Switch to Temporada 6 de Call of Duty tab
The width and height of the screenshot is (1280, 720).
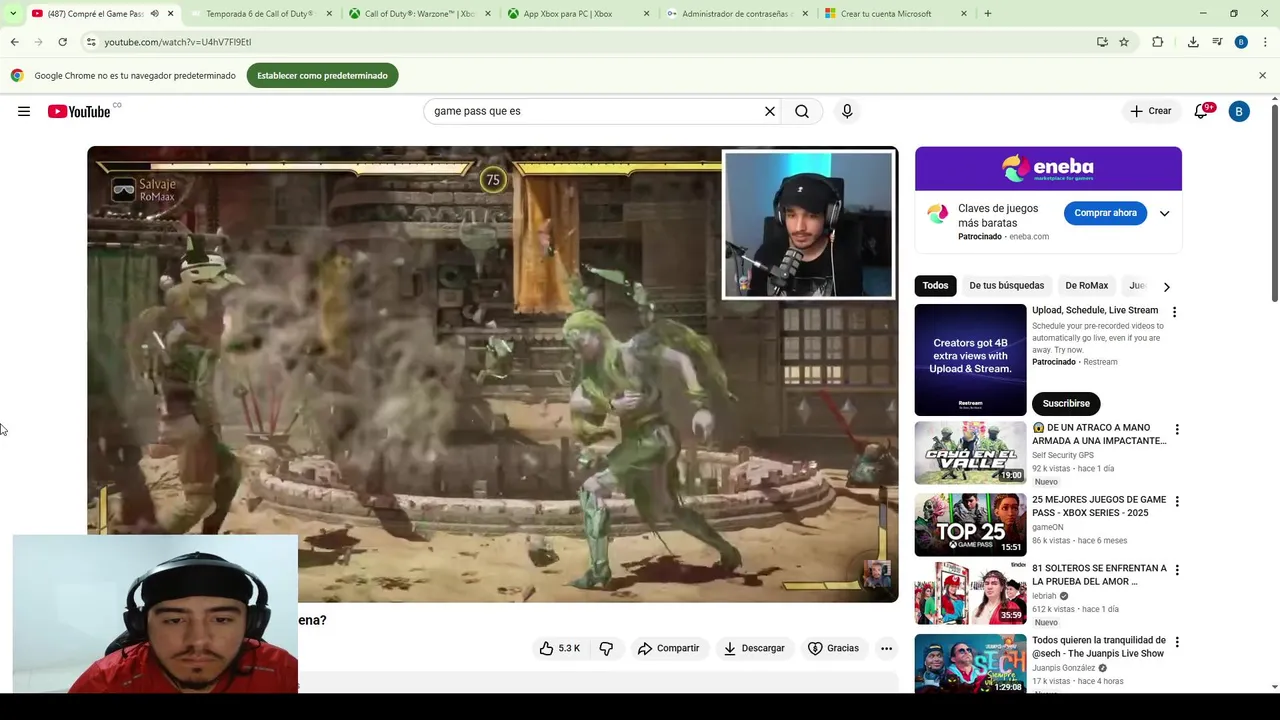pyautogui.click(x=260, y=14)
